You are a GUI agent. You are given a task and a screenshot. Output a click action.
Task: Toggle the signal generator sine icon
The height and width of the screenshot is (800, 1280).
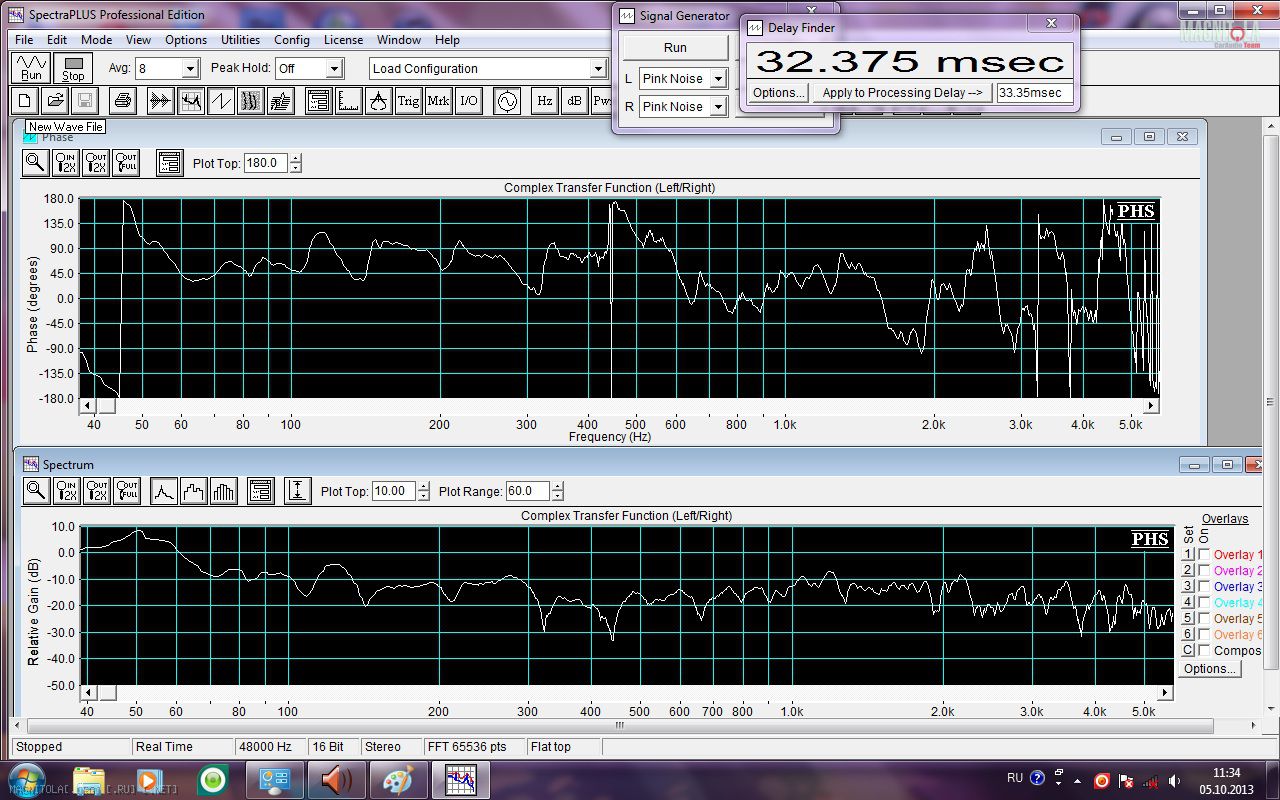(507, 101)
